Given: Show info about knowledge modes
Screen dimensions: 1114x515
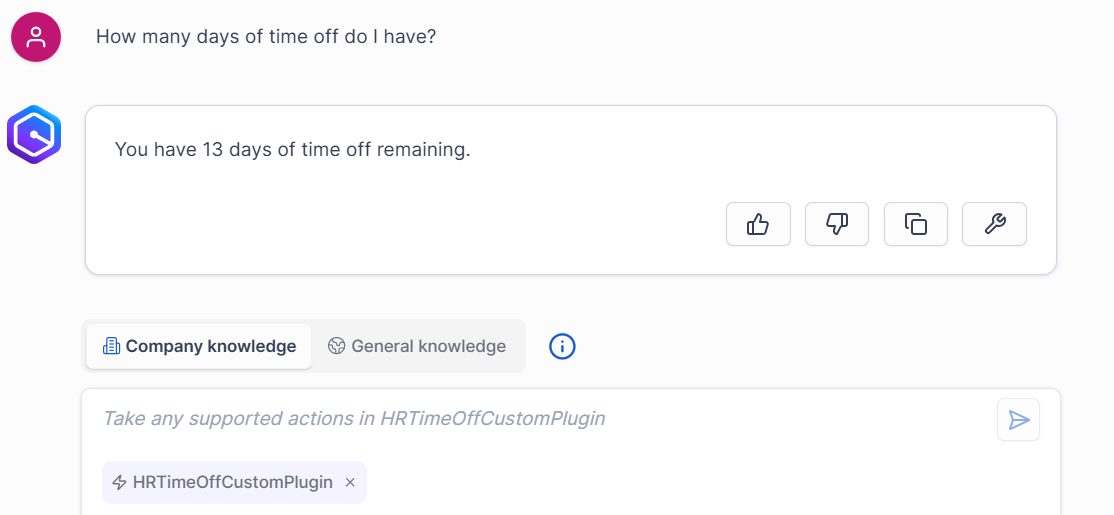Looking at the screenshot, I should pyautogui.click(x=562, y=347).
